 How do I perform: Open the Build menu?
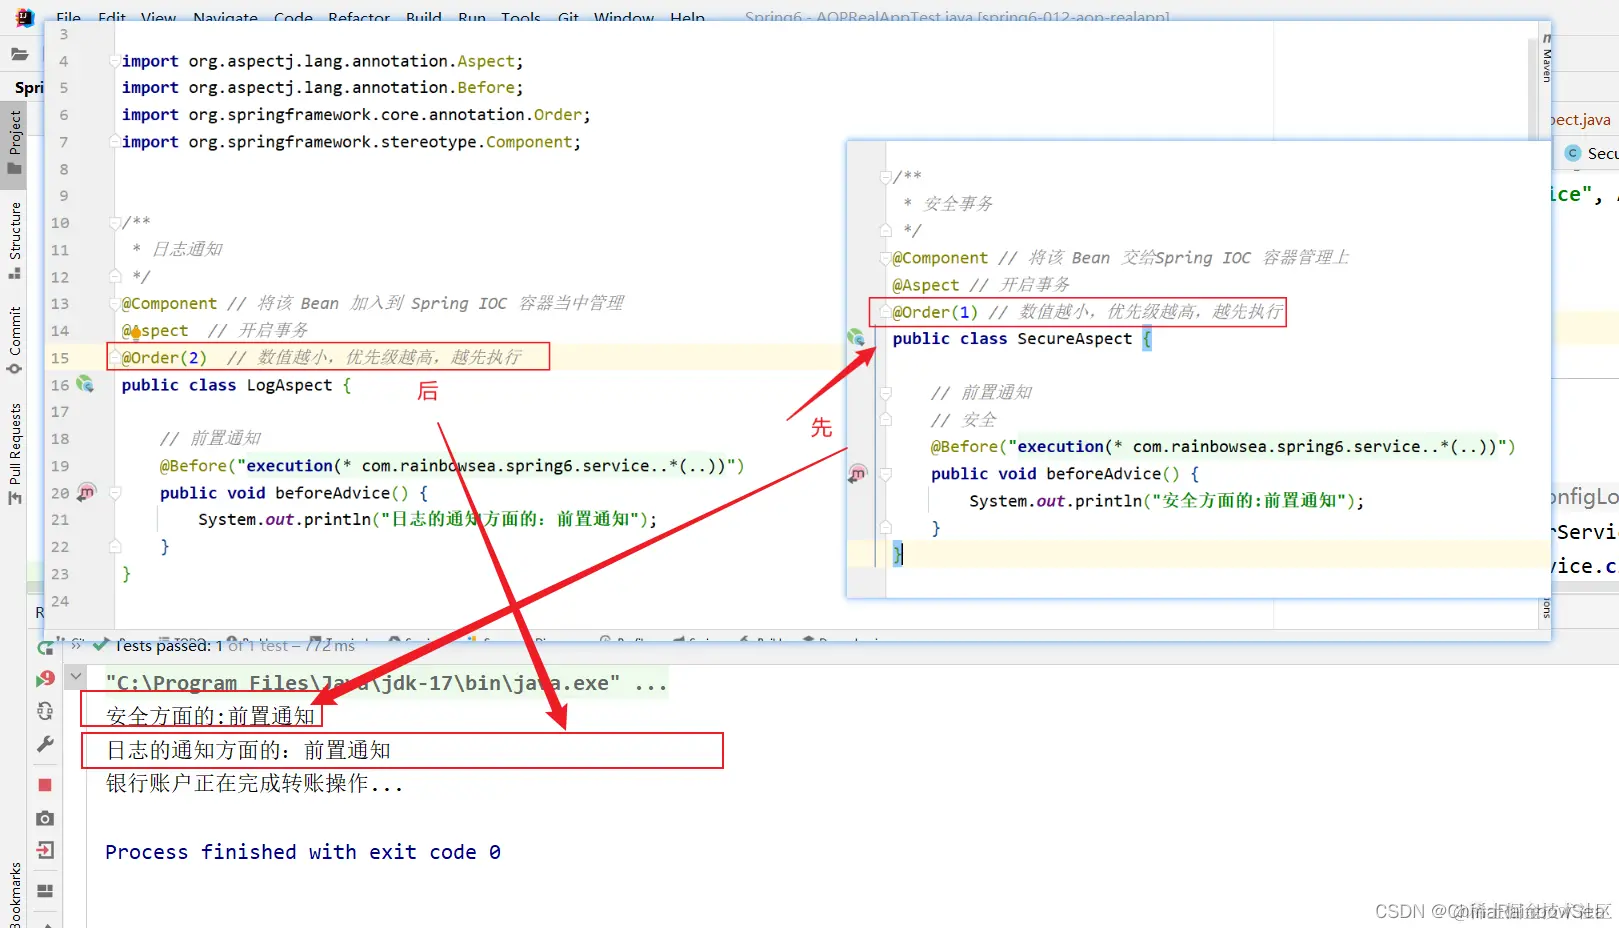(424, 18)
